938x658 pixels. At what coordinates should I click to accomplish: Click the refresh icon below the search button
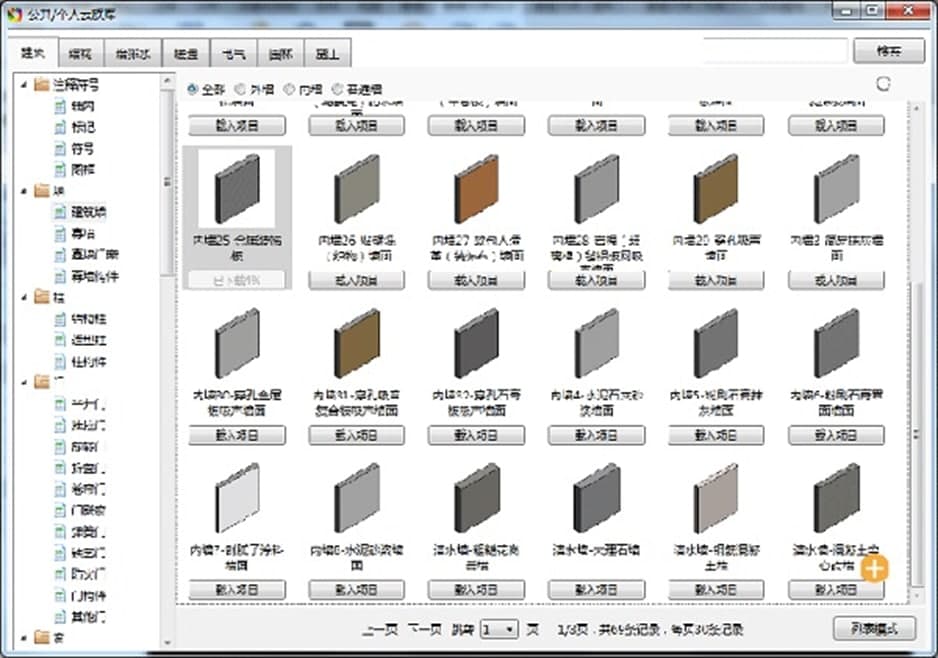(883, 85)
